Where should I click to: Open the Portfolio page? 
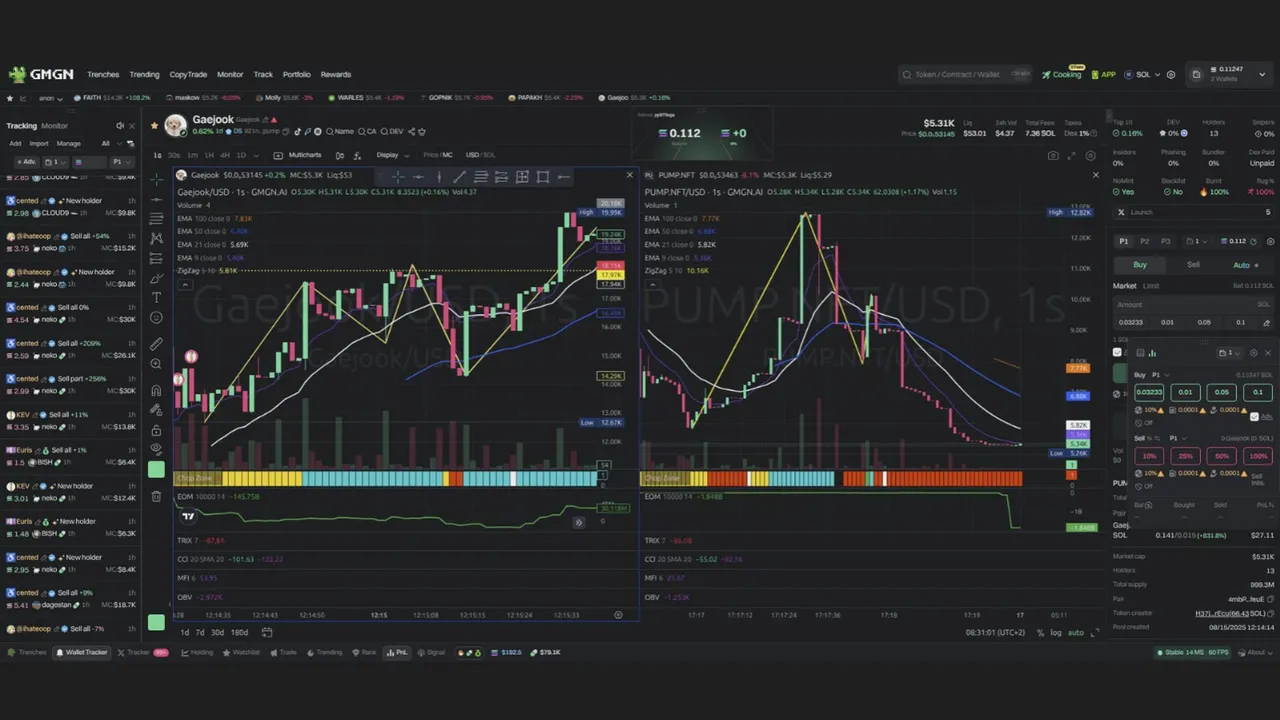[296, 75]
